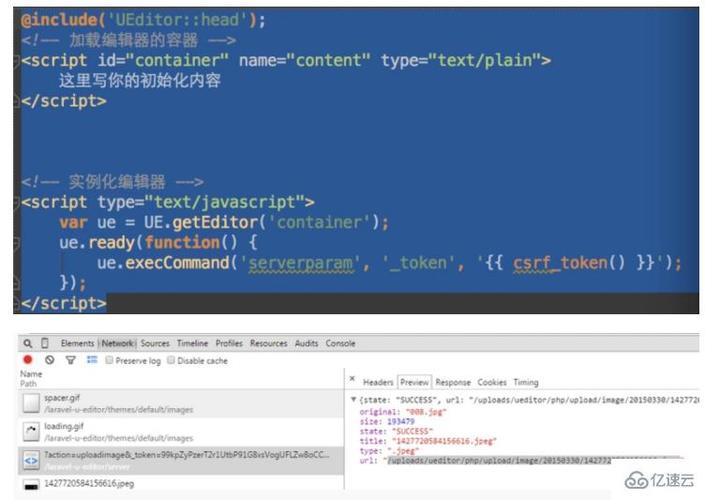Click the 实例化编辑器 comment line
The width and height of the screenshot is (705, 500).
pos(112,182)
